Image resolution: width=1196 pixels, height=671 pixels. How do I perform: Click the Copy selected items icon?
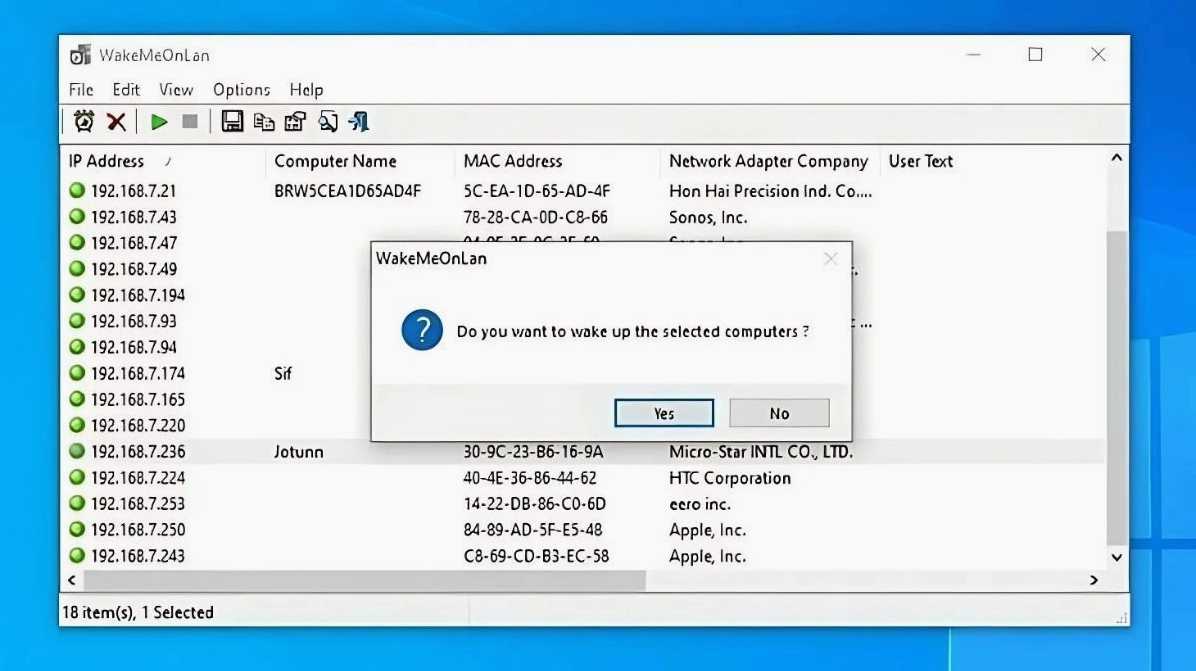(x=263, y=121)
